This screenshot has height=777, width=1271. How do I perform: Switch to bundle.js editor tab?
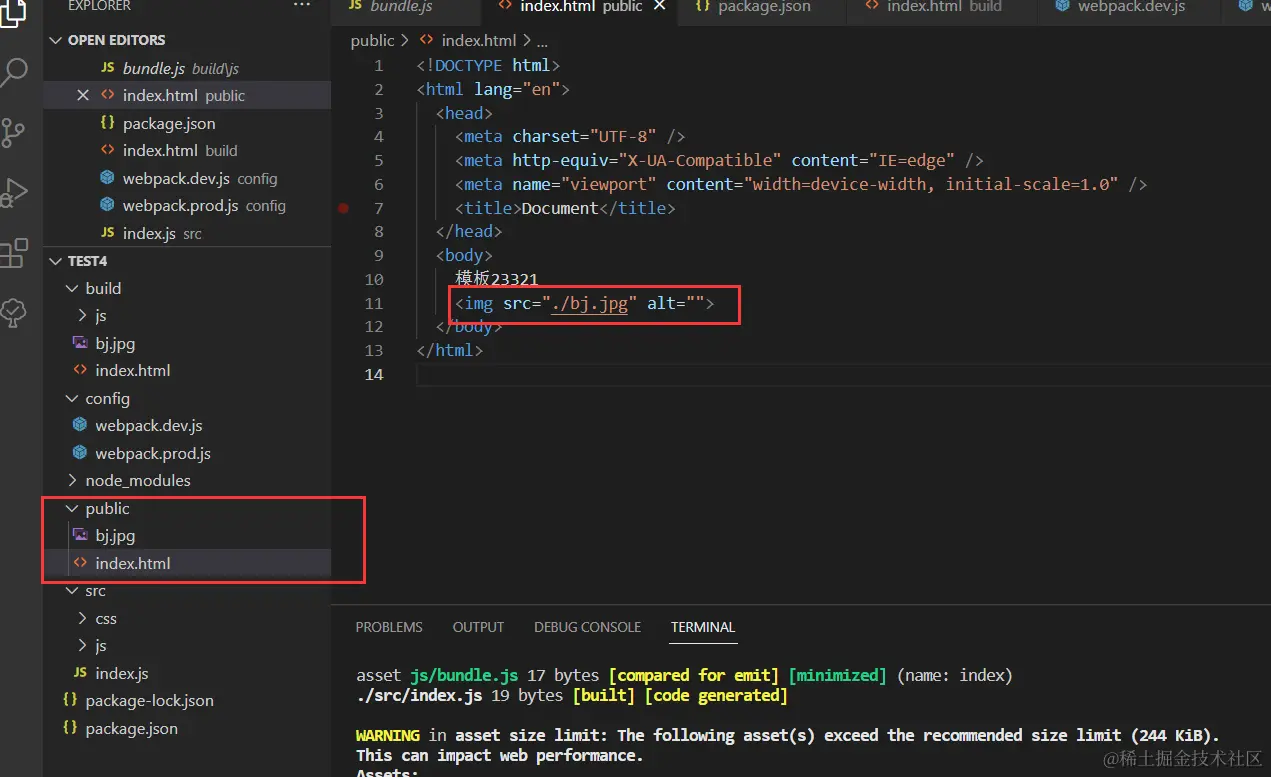coord(406,8)
